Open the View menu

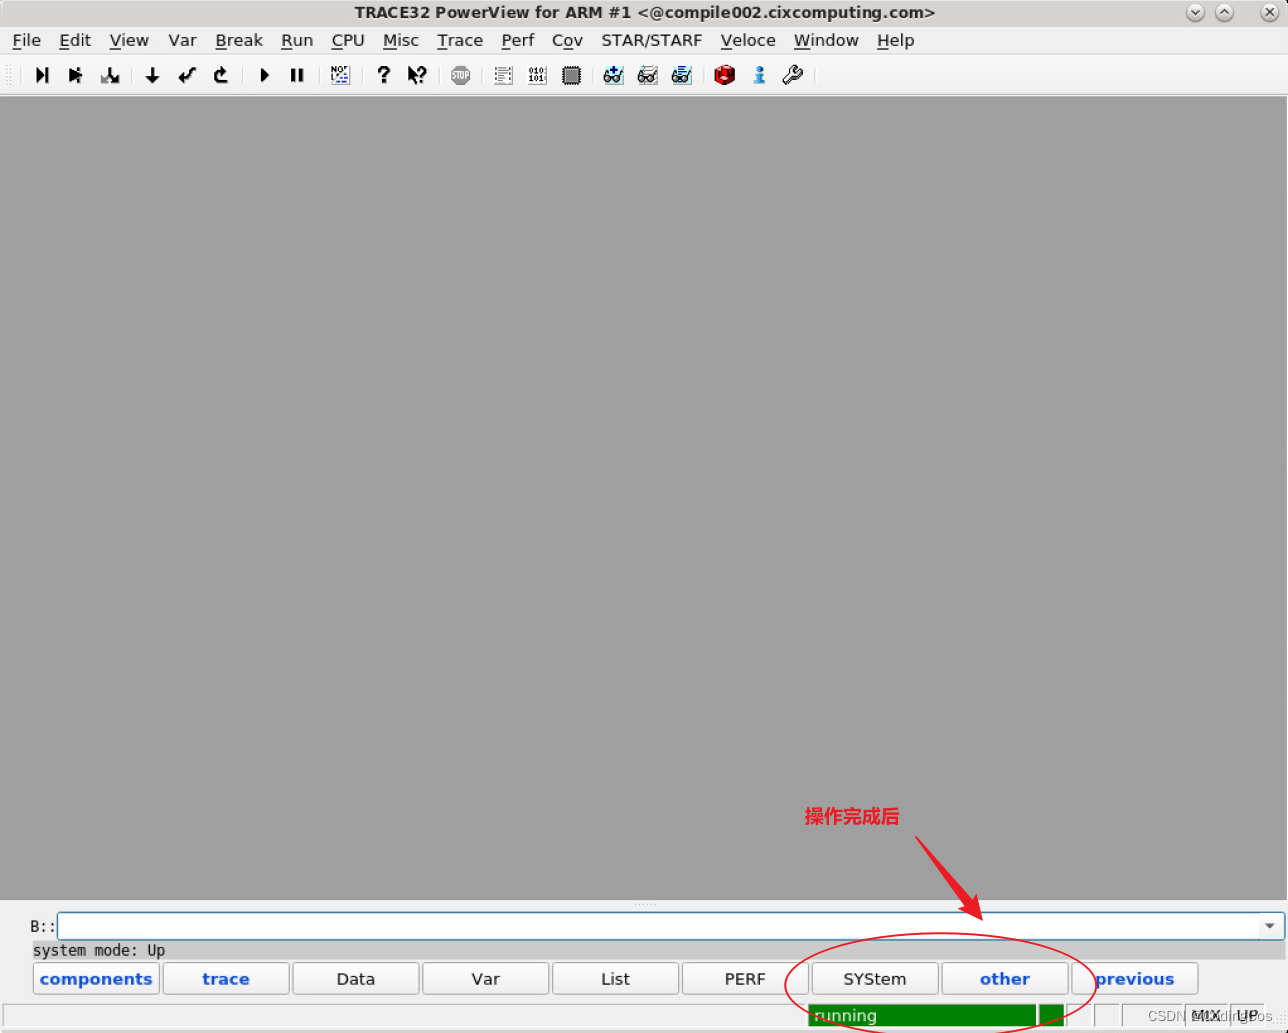point(129,40)
